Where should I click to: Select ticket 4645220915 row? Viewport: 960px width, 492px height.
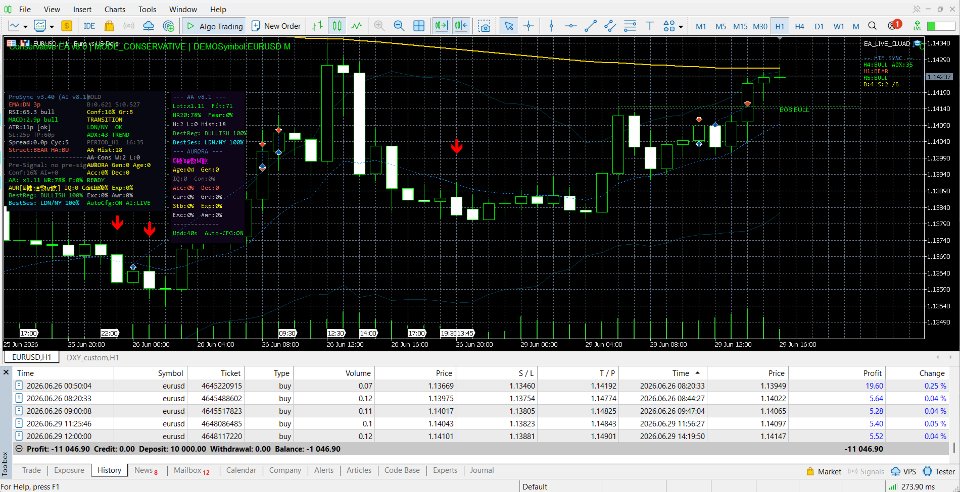[480, 386]
